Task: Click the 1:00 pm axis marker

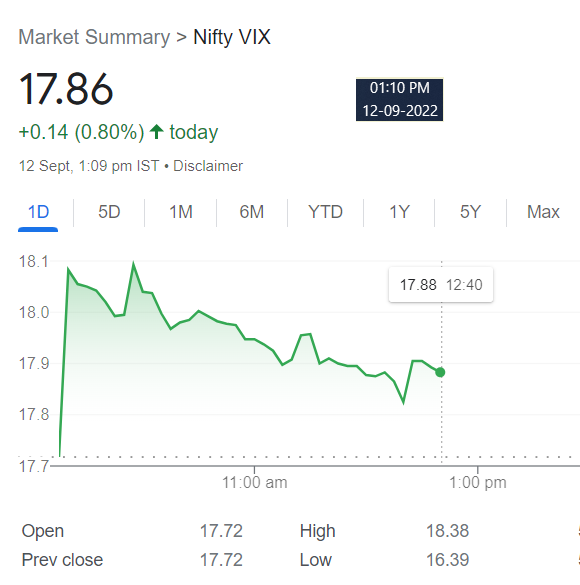Action: tap(478, 482)
